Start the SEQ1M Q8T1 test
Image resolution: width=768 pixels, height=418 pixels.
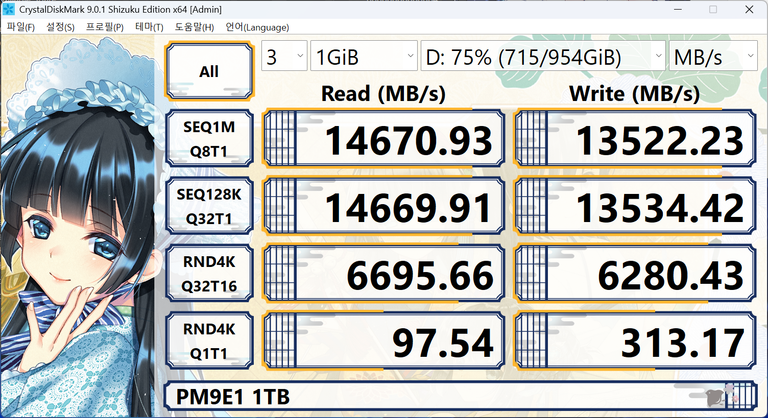tap(209, 139)
